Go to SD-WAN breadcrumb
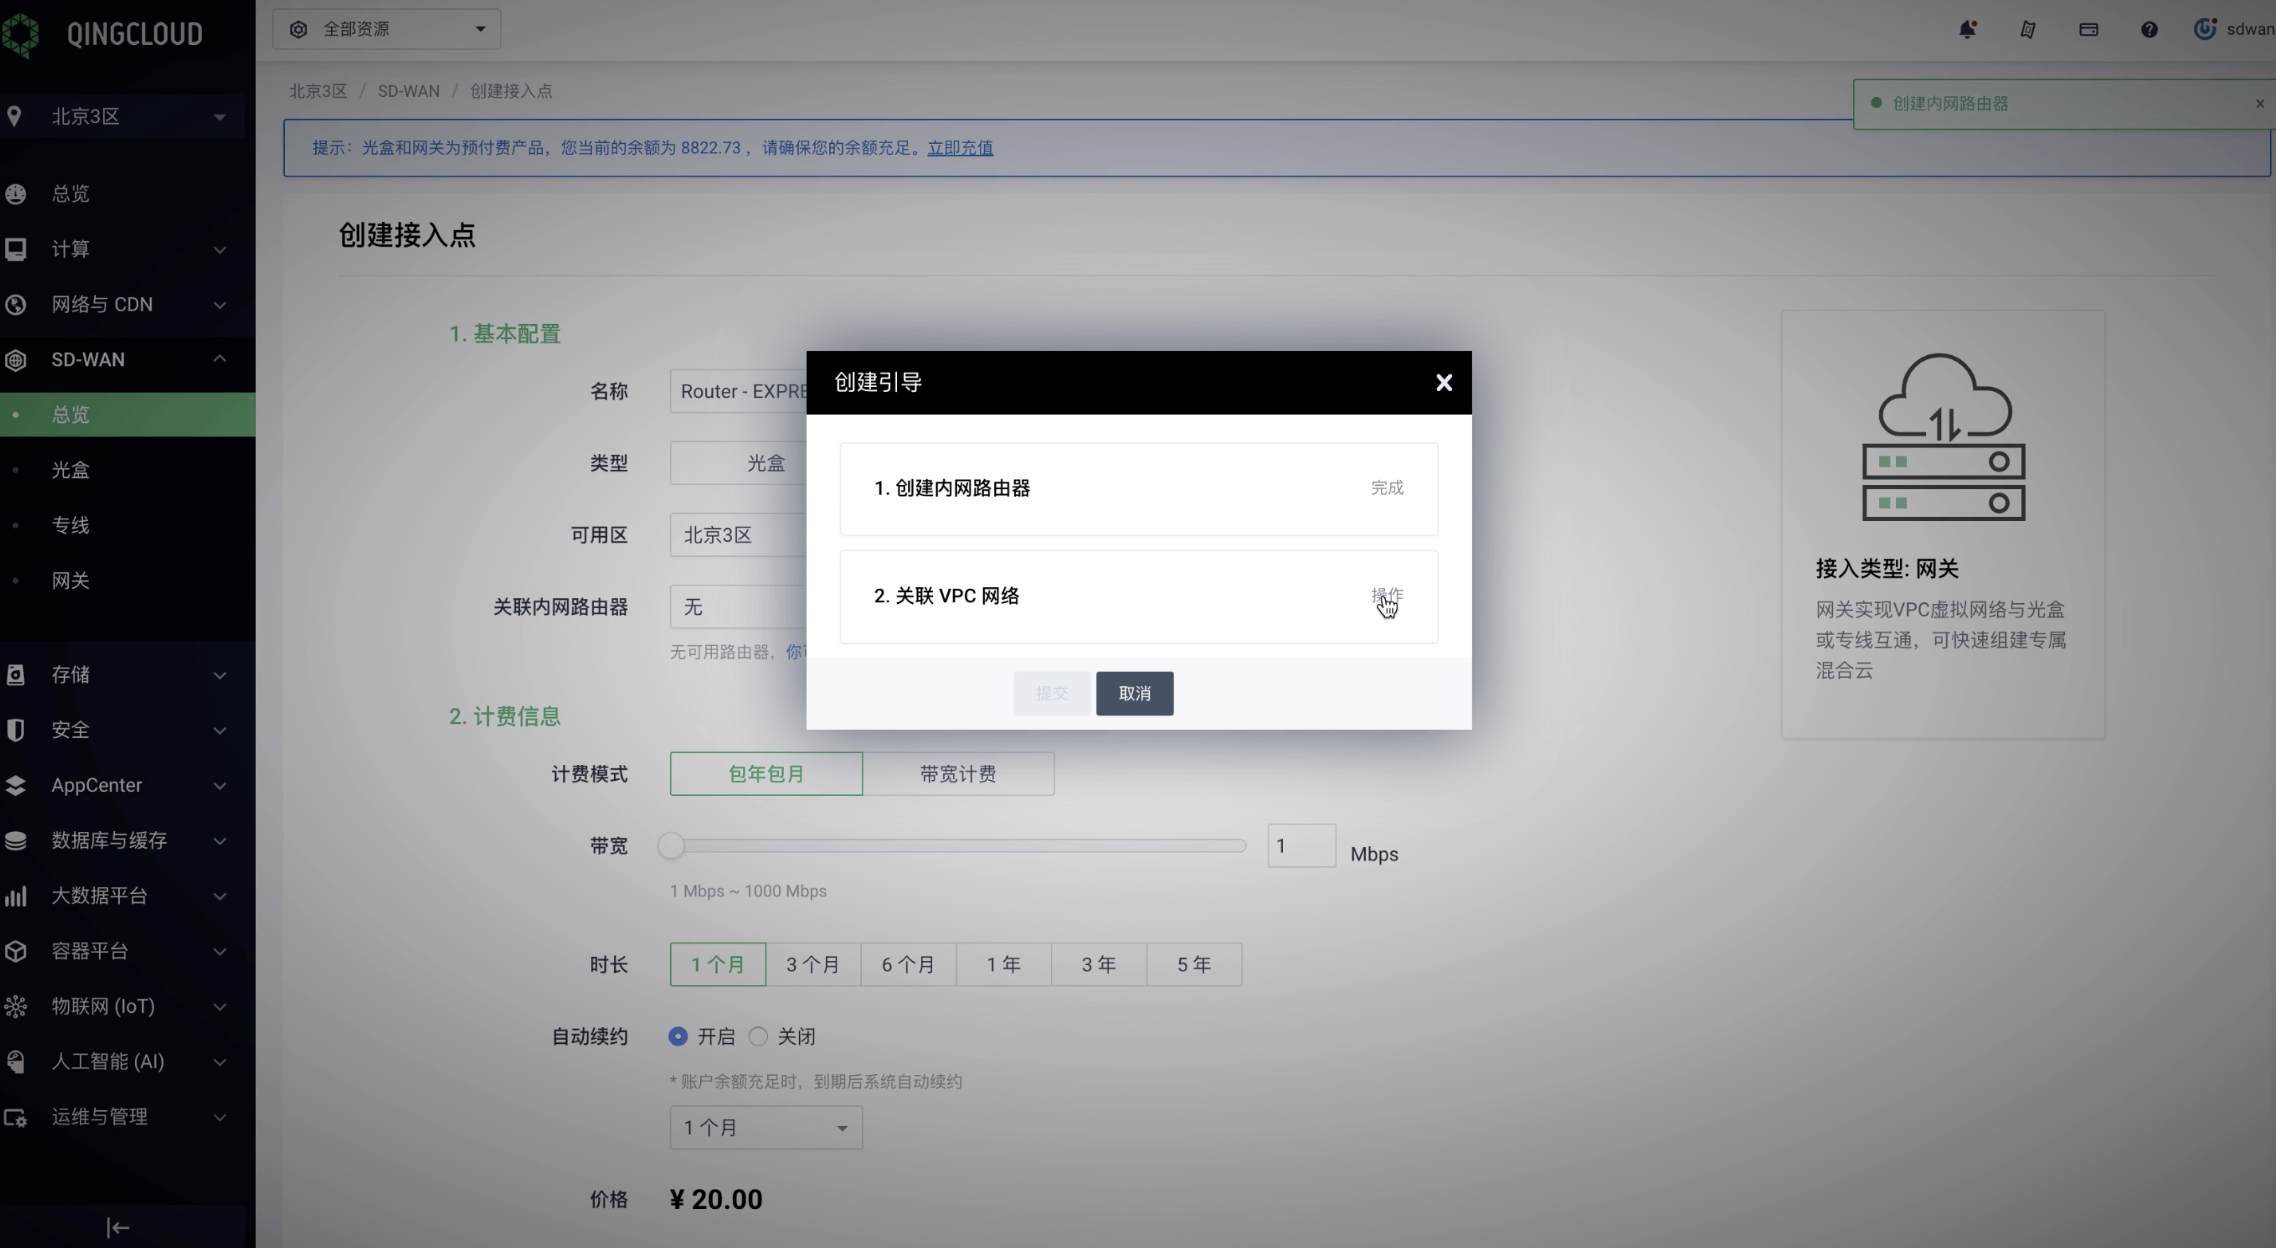This screenshot has height=1248, width=2276. [408, 91]
